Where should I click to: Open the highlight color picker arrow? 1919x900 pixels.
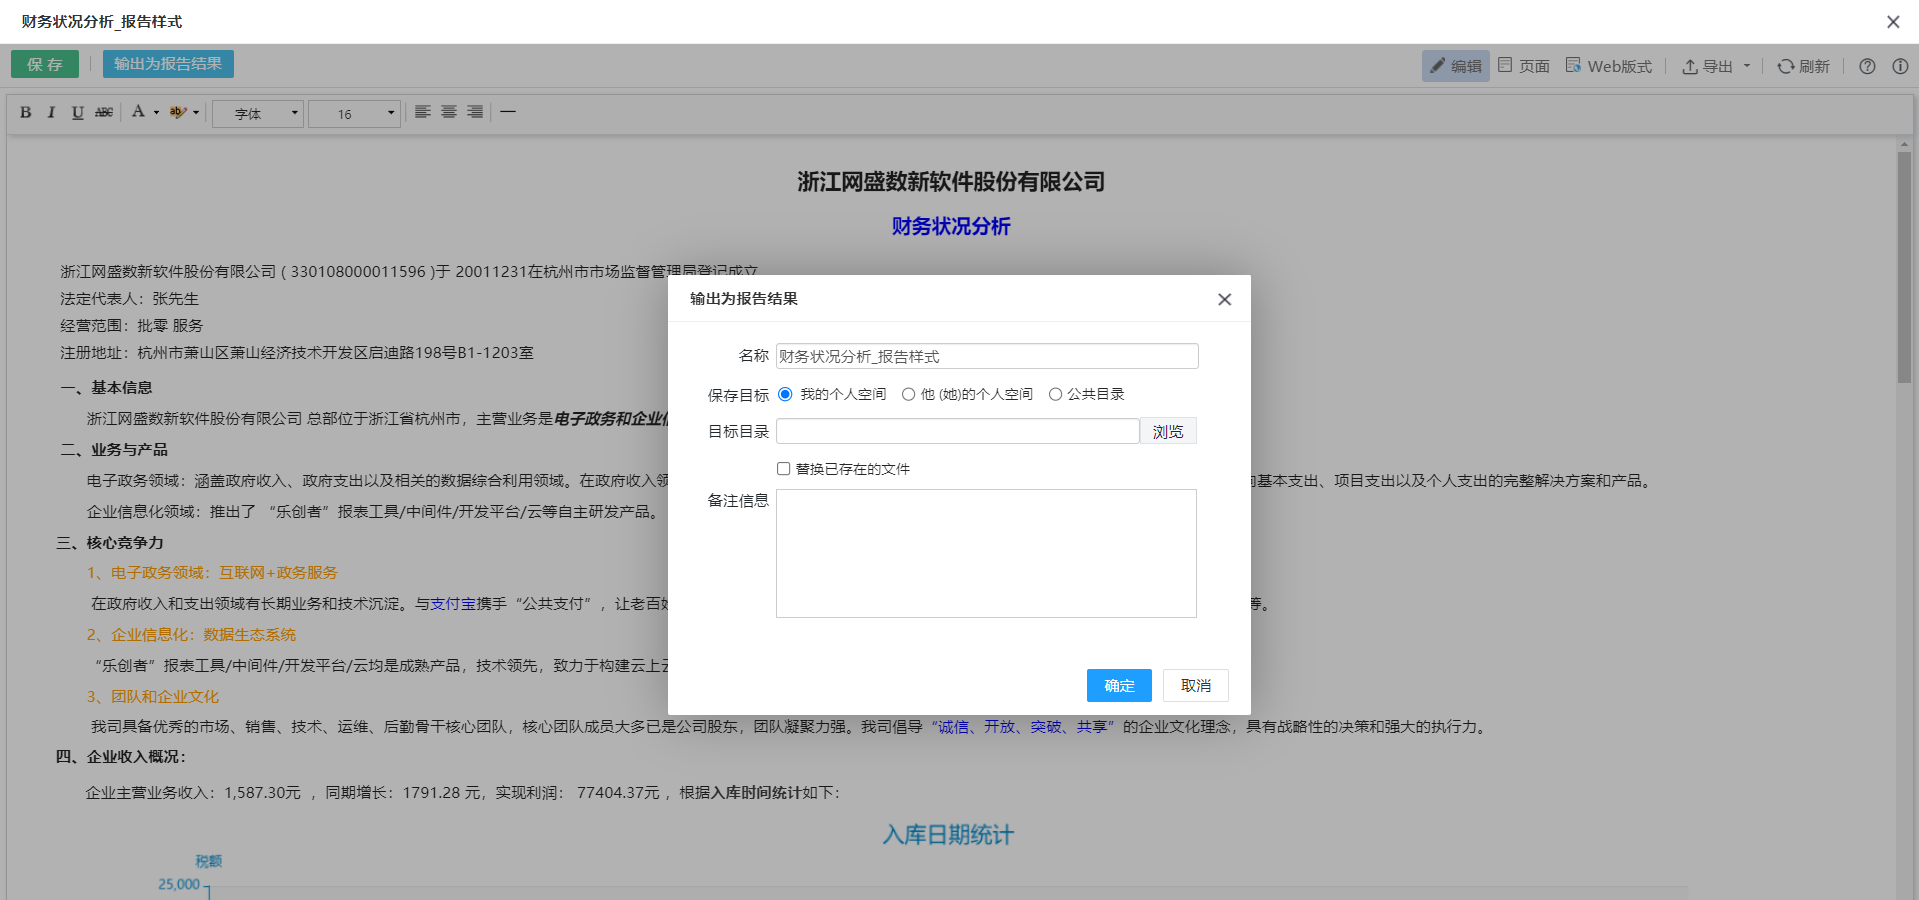tap(196, 113)
